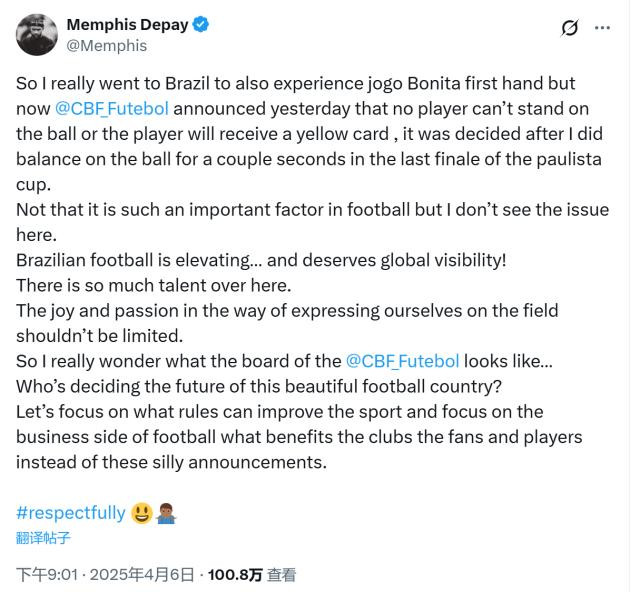The height and width of the screenshot is (592, 640).
Task: Click the Grok icon on the post
Action: click(569, 28)
